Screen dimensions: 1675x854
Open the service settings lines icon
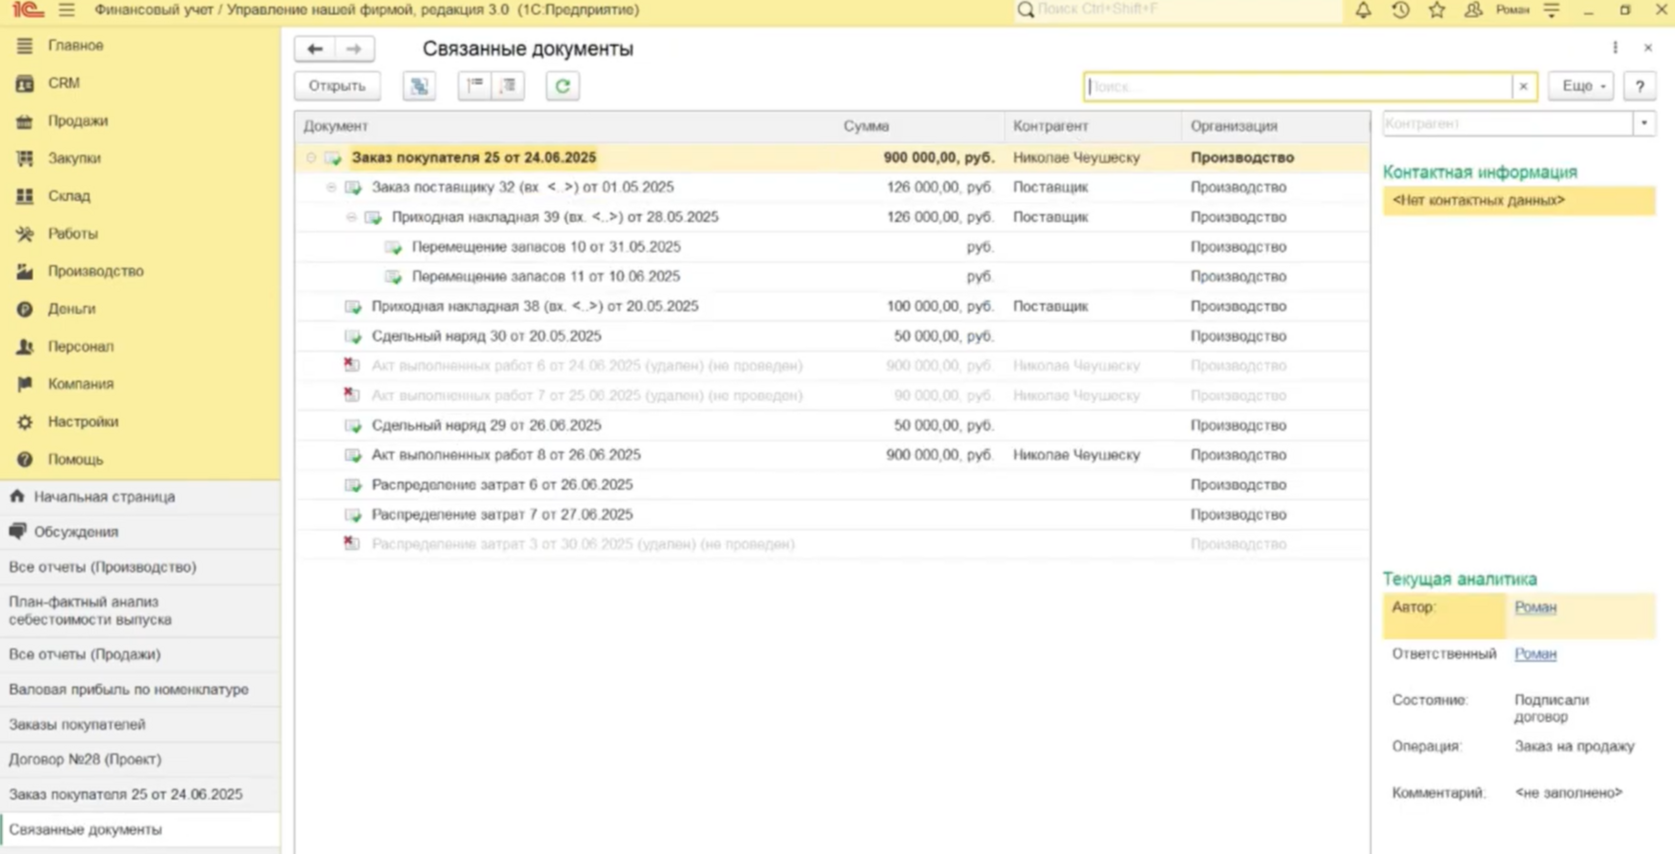coord(1551,10)
